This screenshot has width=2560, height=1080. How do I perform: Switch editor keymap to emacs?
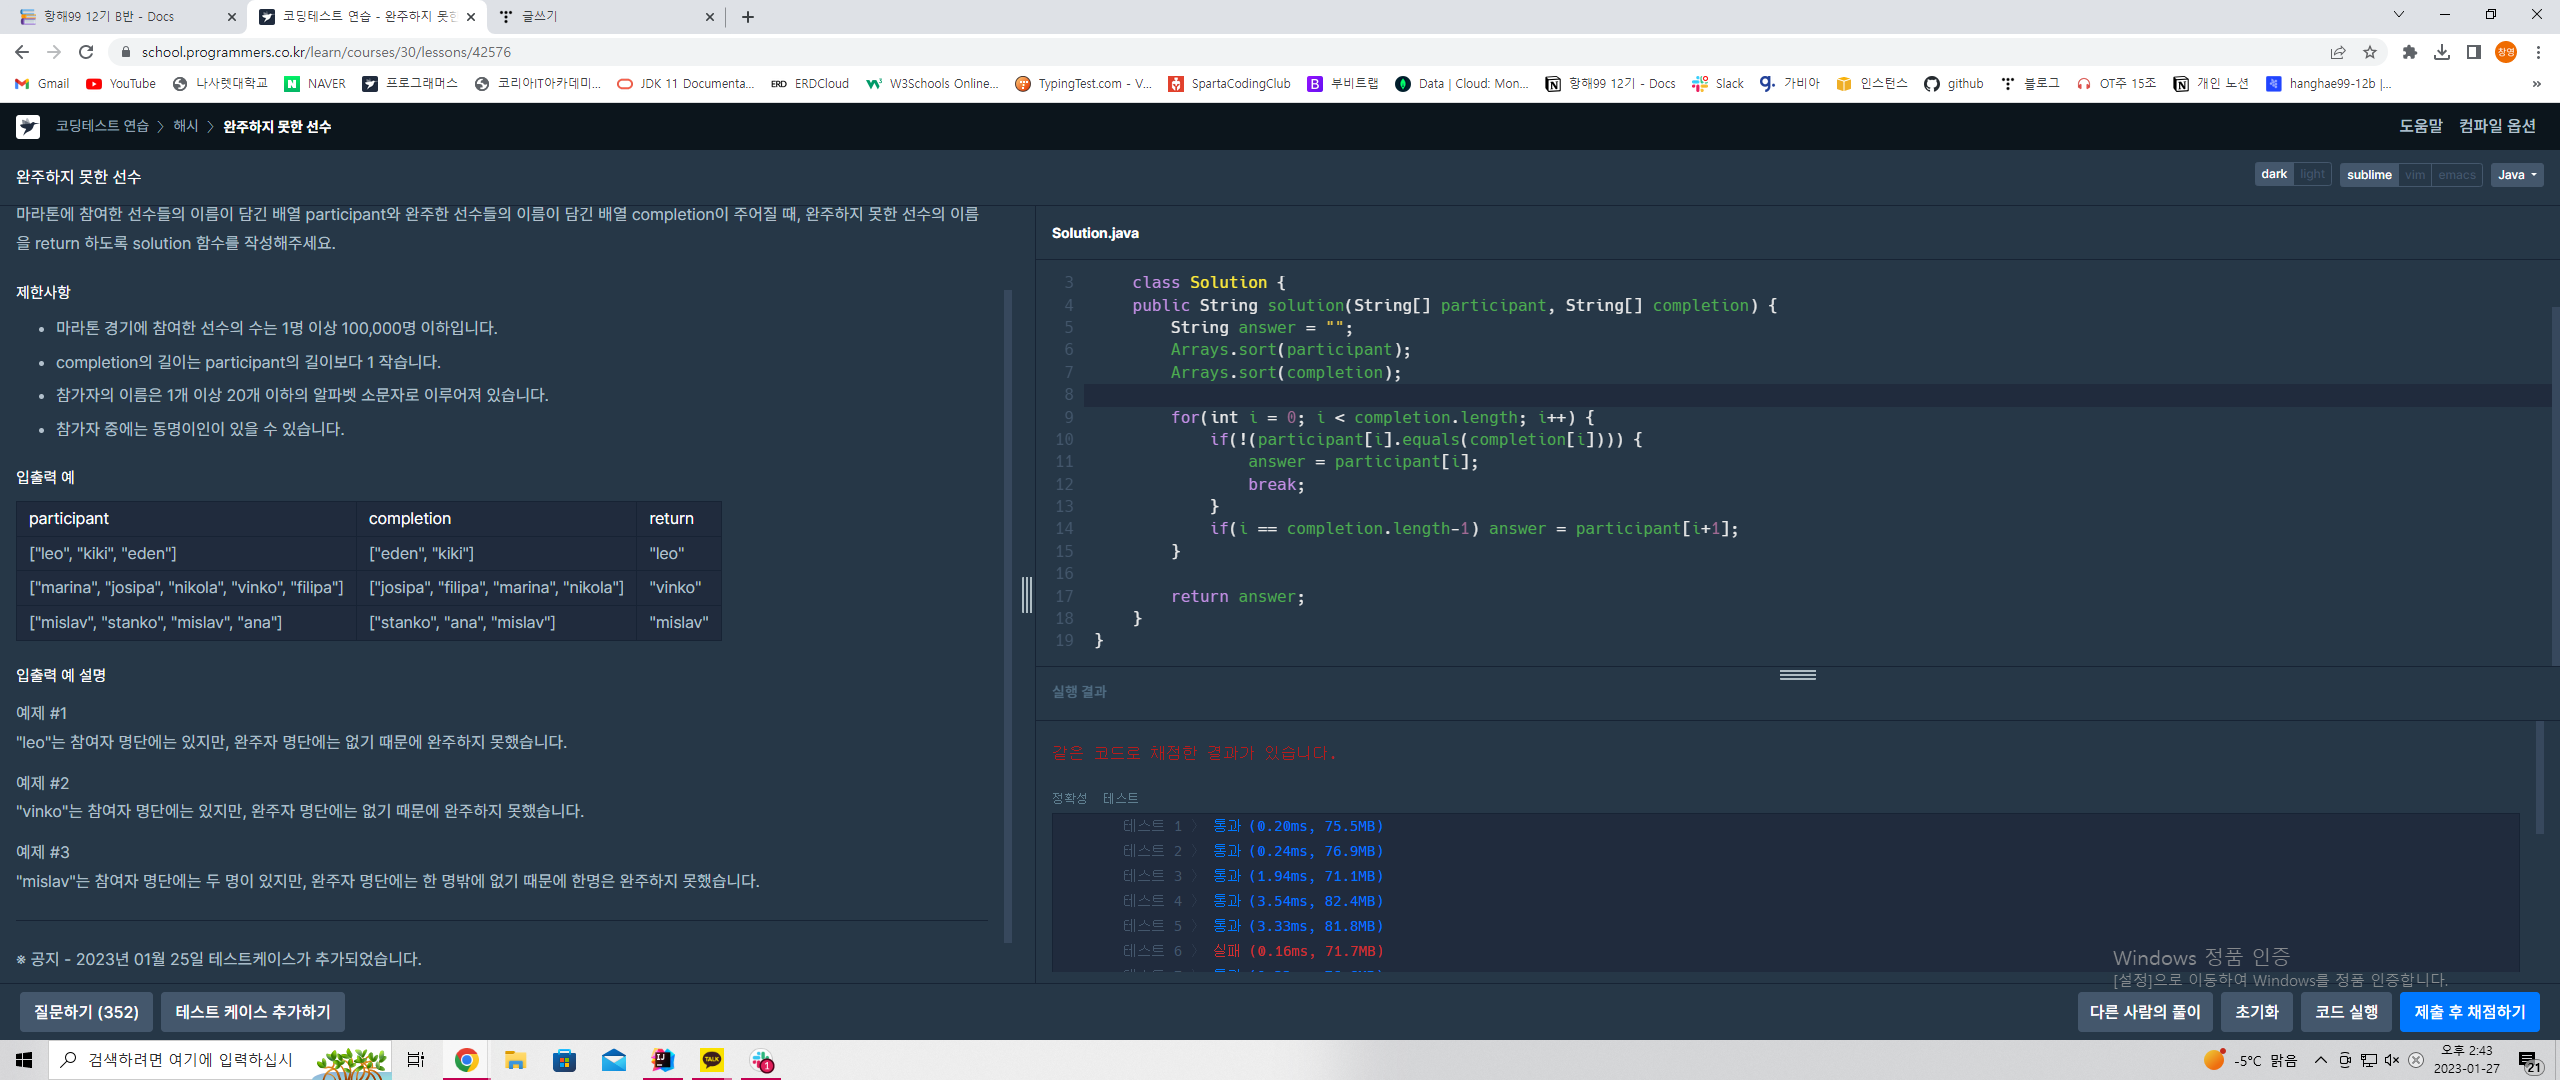2456,175
